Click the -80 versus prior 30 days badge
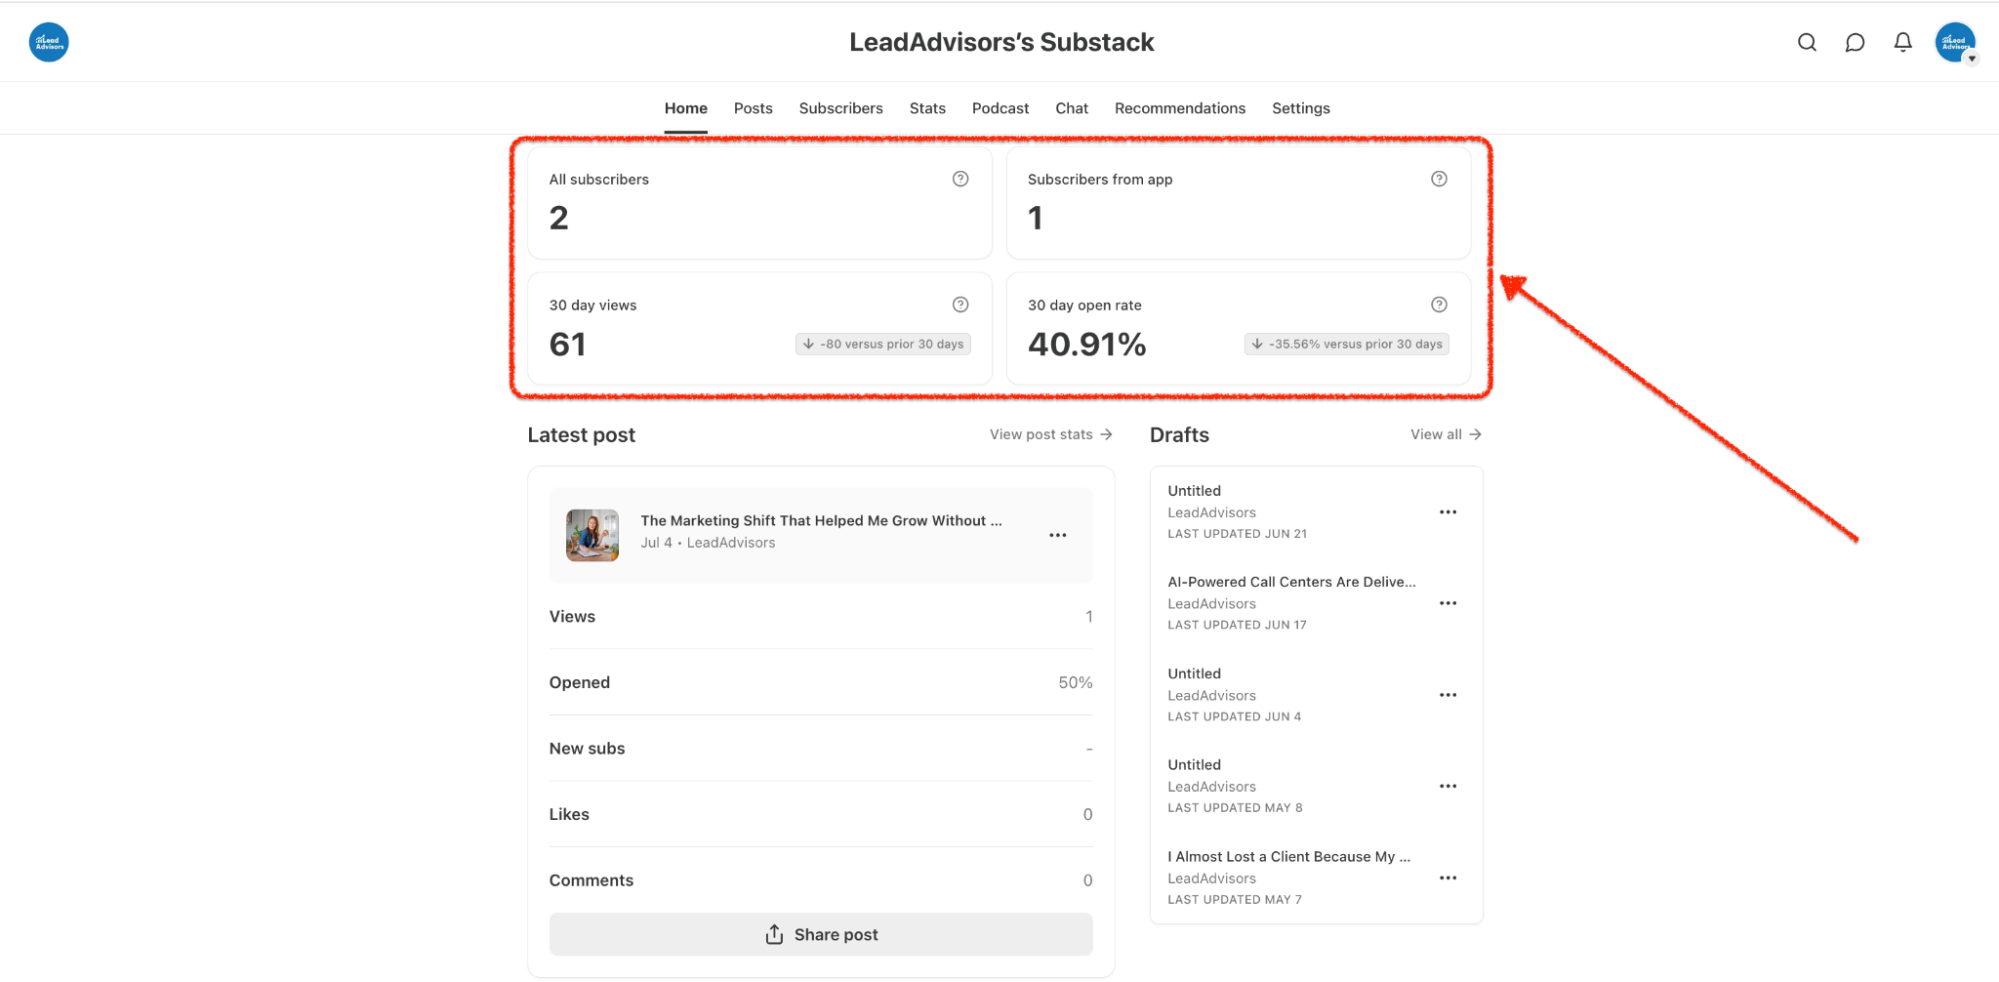This screenshot has width=1999, height=982. point(883,344)
